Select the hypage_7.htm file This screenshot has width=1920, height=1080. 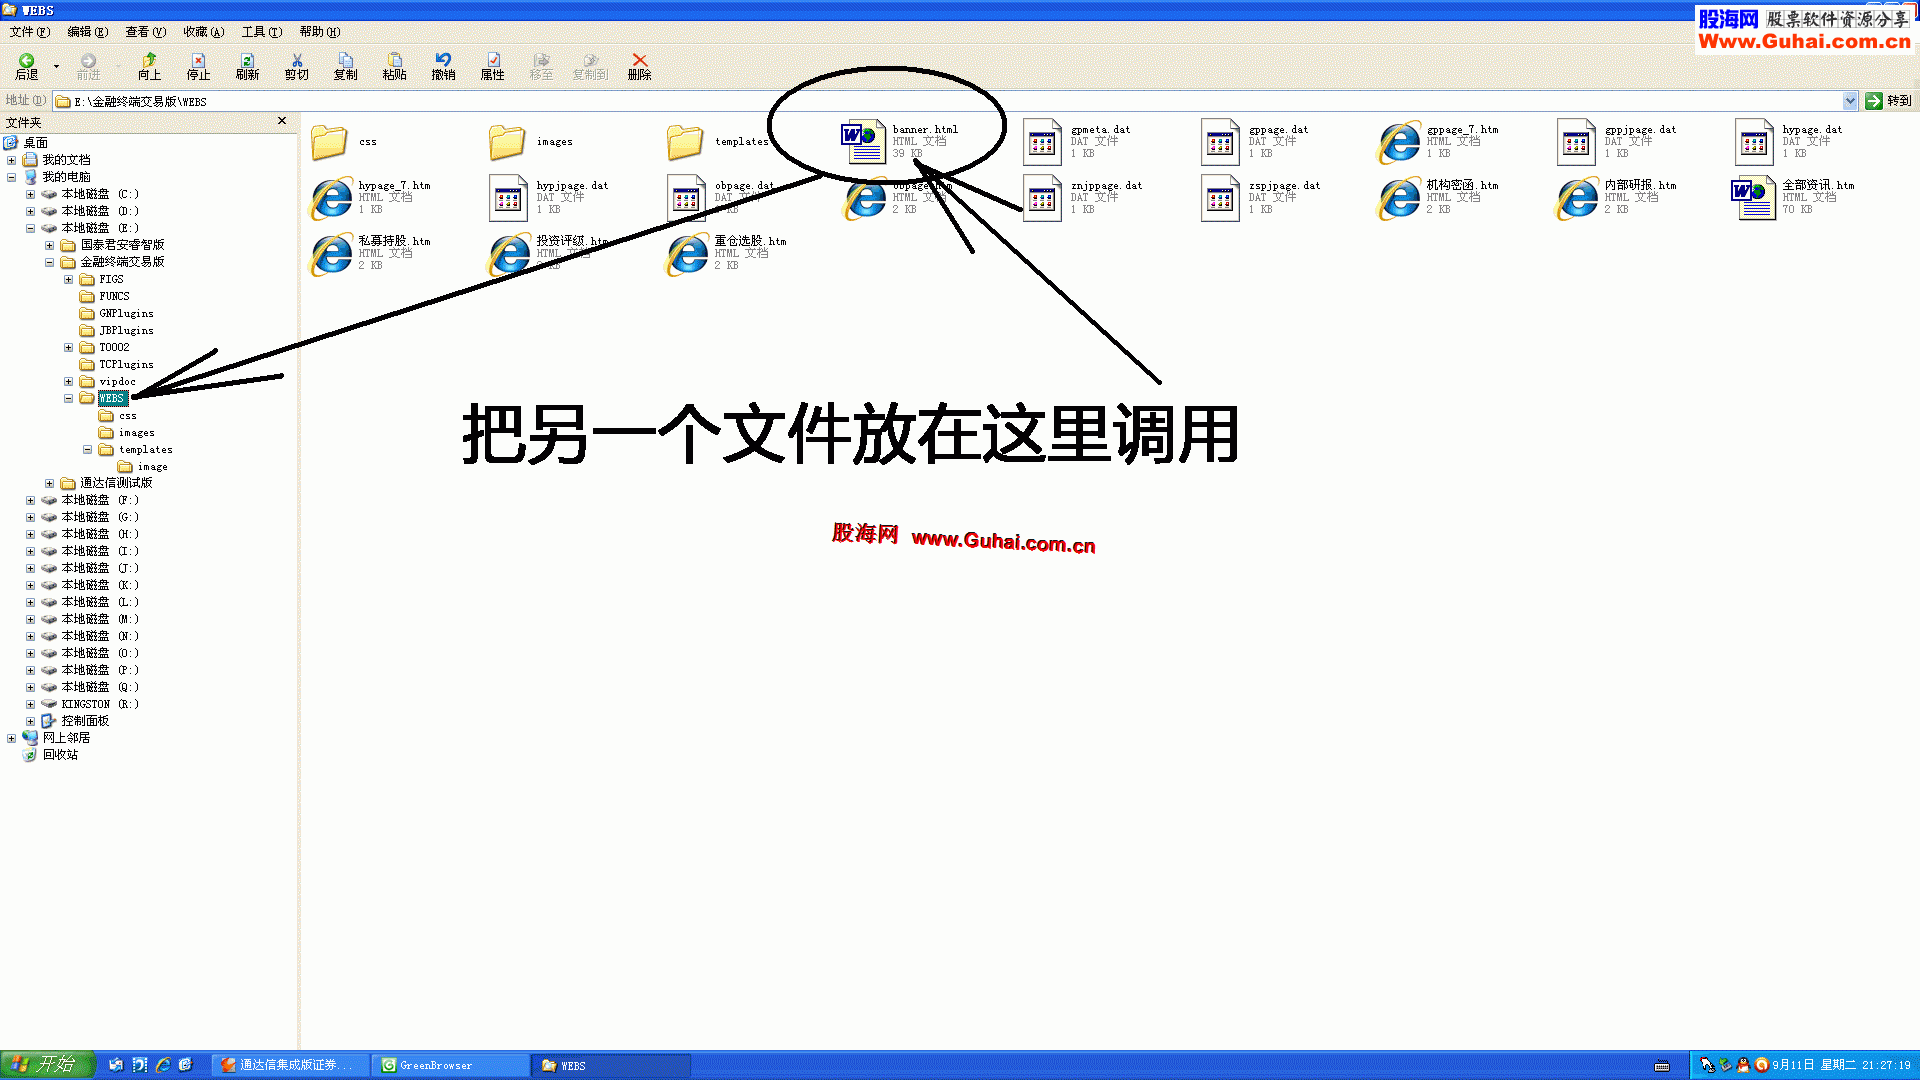[371, 198]
